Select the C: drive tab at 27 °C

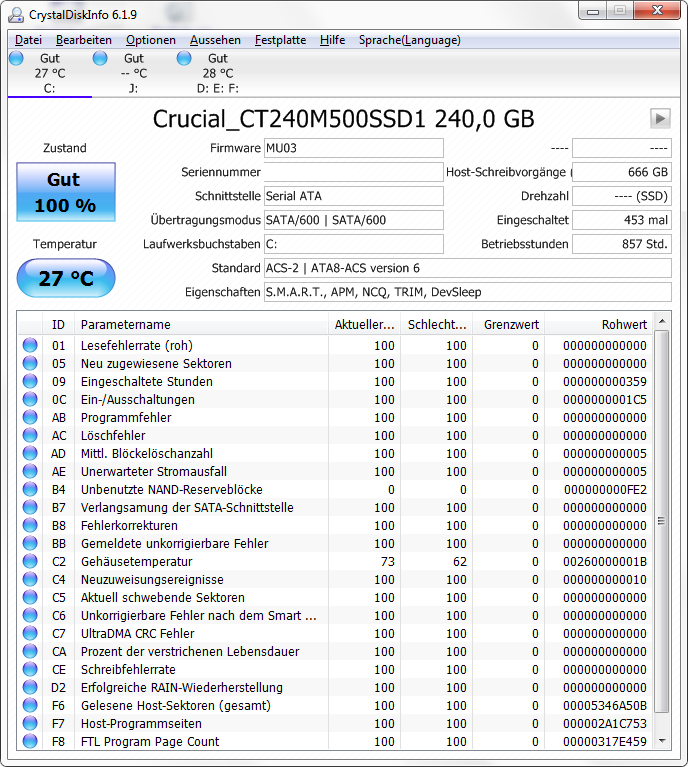(x=49, y=73)
